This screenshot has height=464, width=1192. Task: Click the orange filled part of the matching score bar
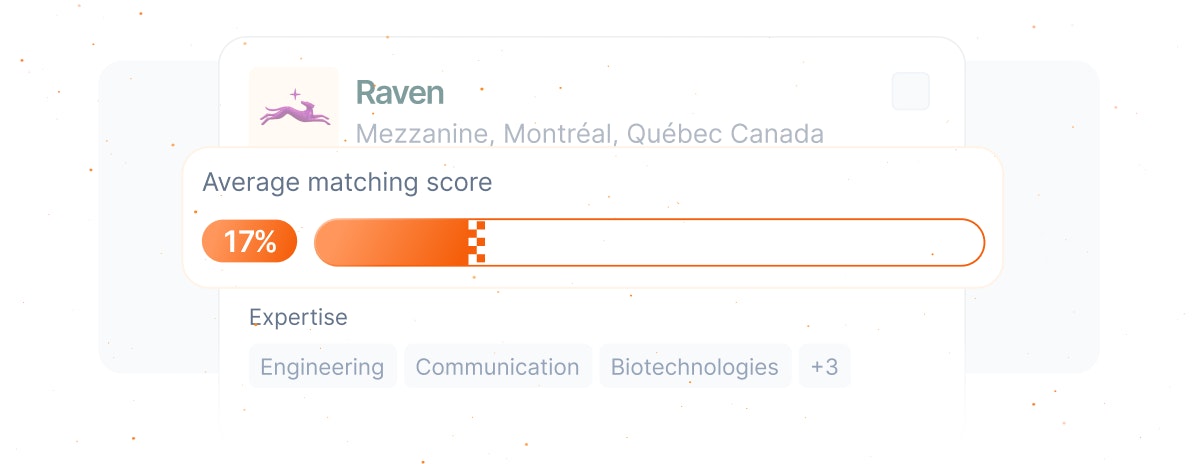[x=392, y=243]
